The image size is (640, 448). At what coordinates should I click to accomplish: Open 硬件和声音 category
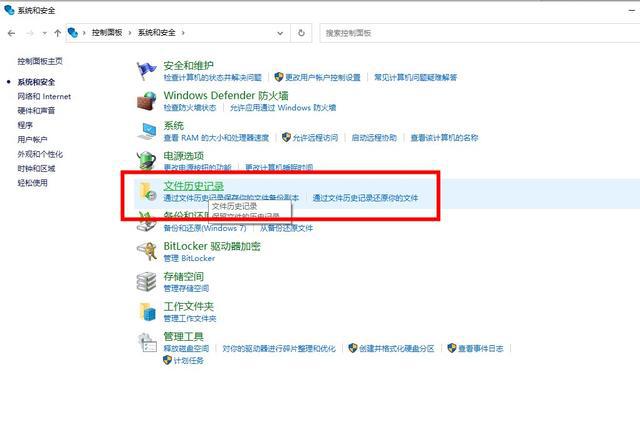coord(36,111)
